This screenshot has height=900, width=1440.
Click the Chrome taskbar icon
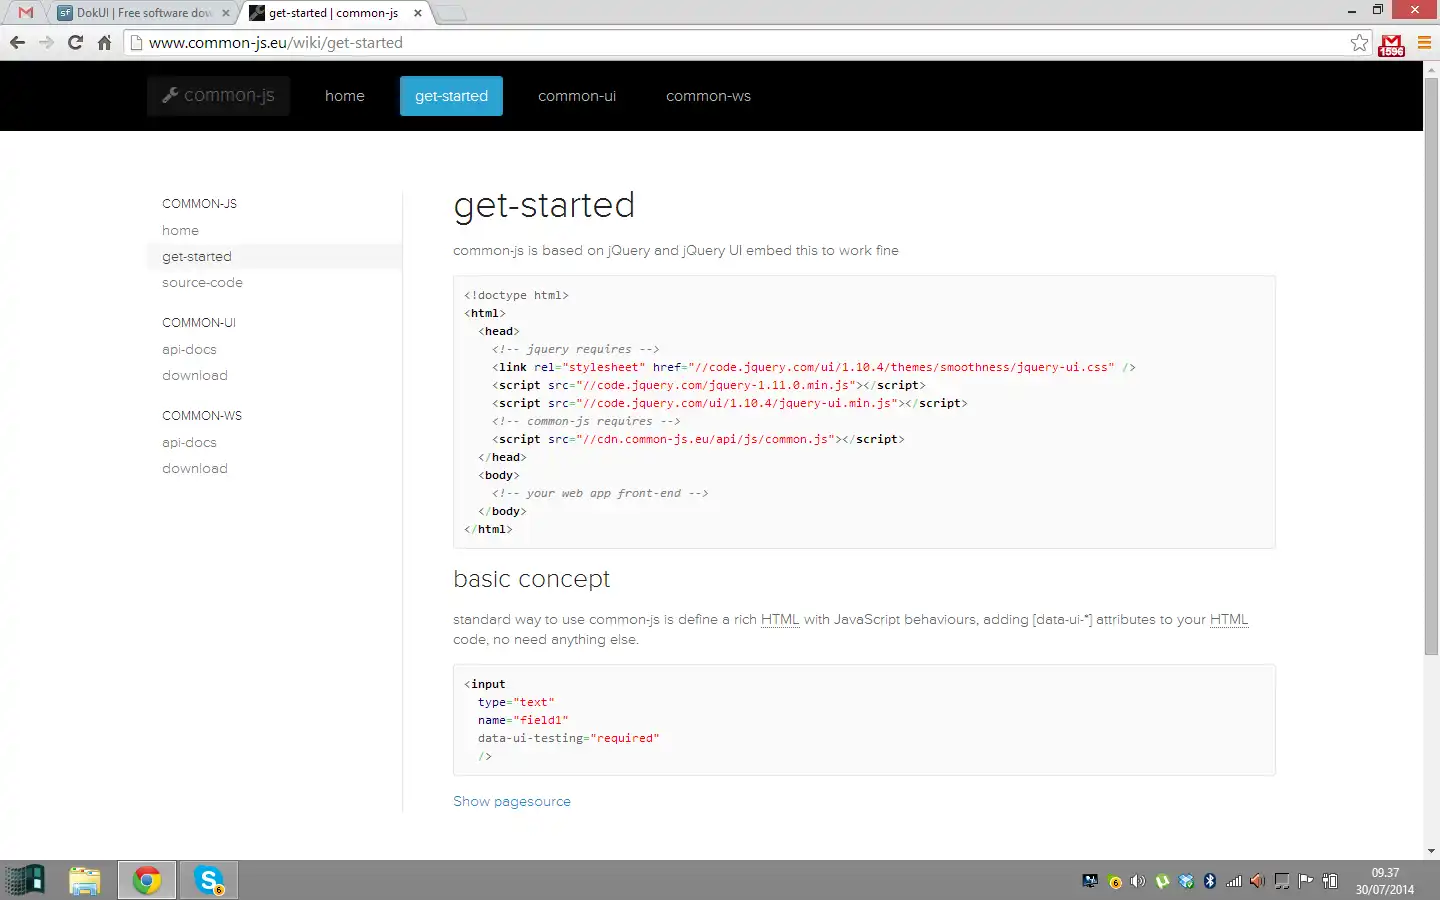coord(147,880)
